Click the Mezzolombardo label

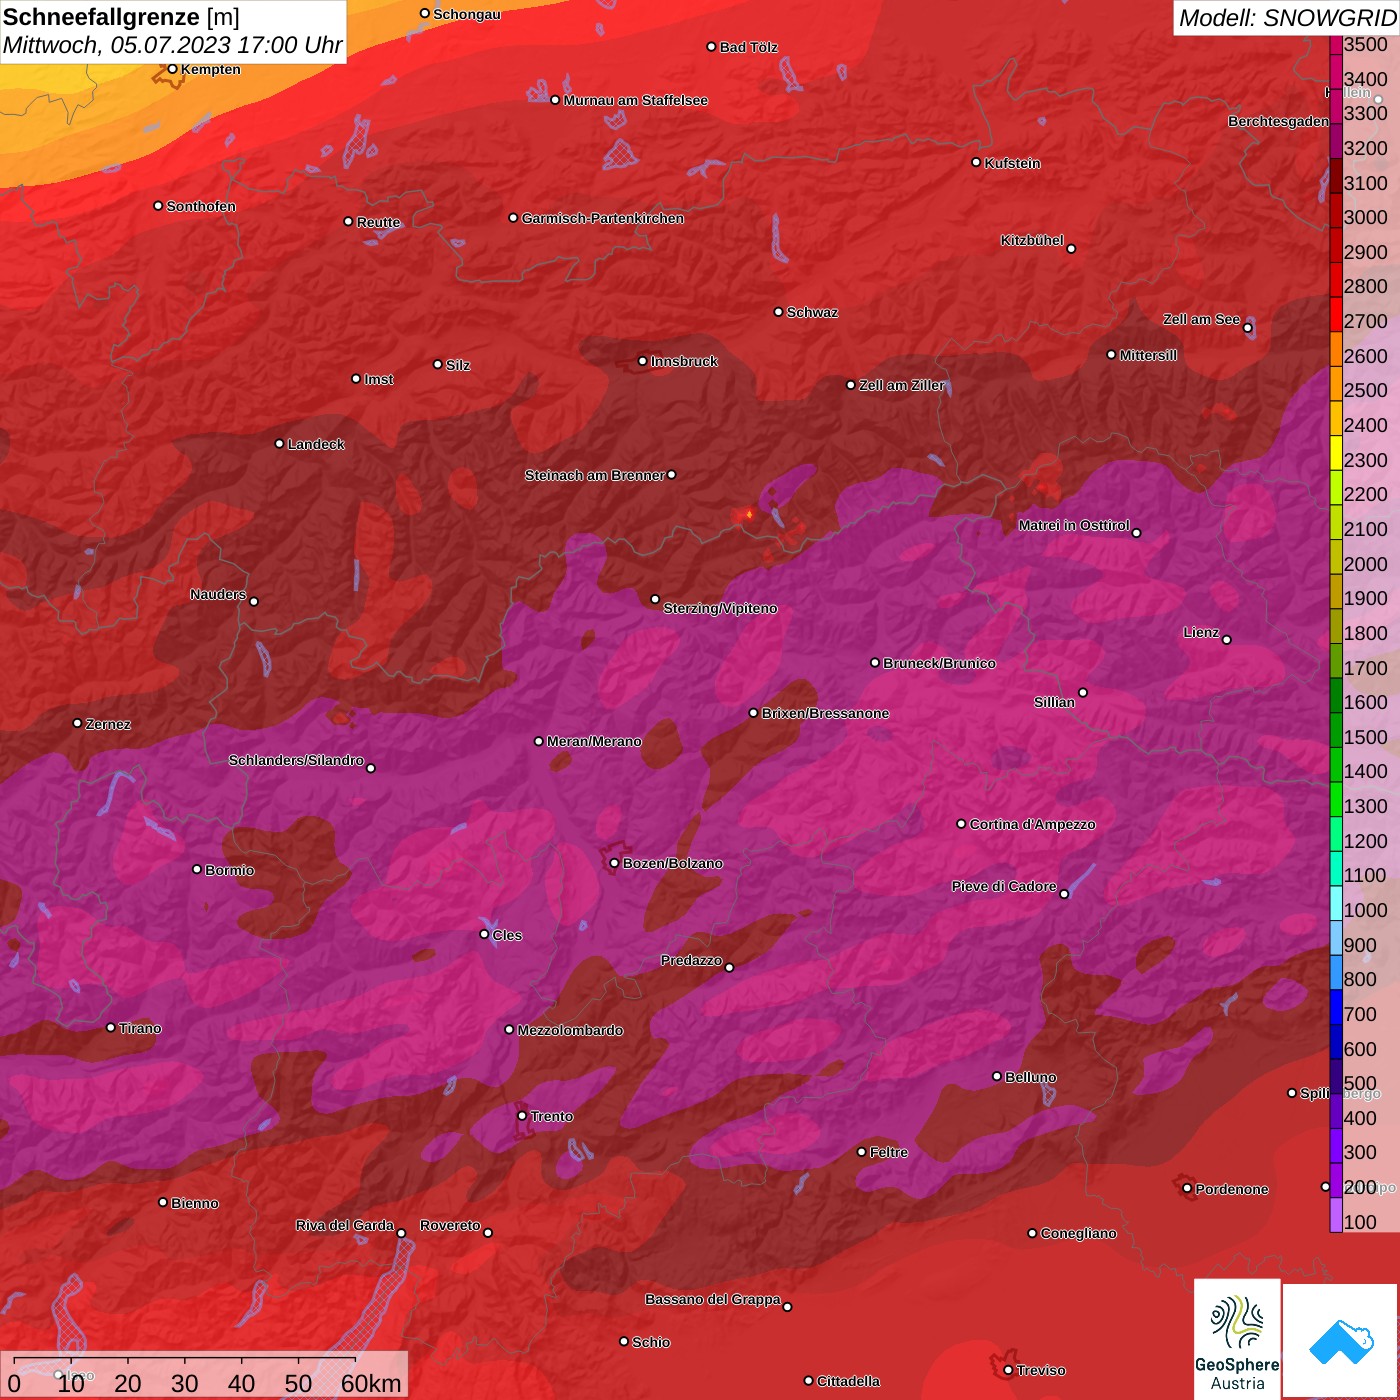point(570,1030)
